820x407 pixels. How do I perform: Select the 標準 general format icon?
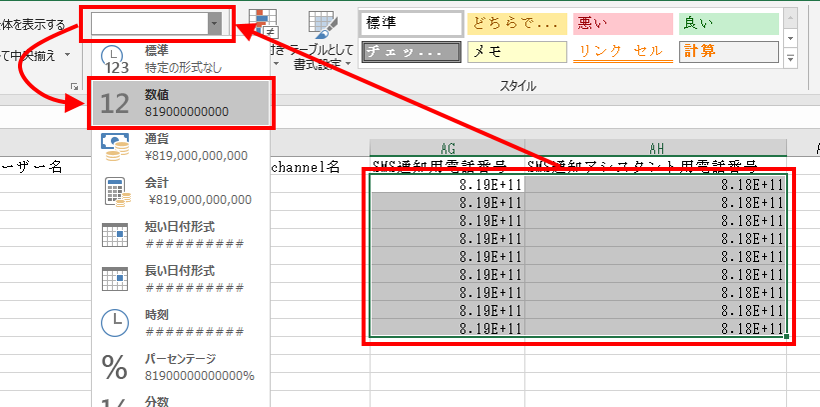point(116,58)
